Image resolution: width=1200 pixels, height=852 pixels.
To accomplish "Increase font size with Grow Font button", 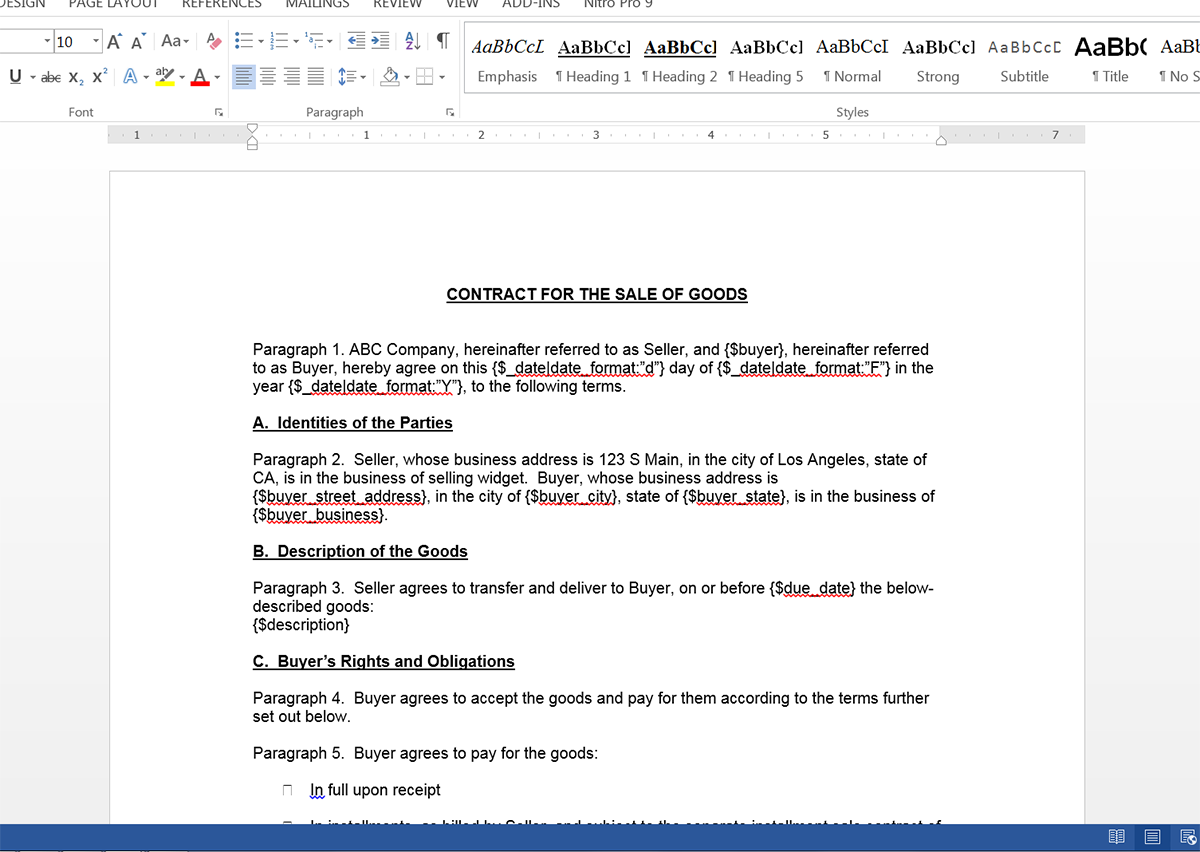I will pyautogui.click(x=115, y=41).
